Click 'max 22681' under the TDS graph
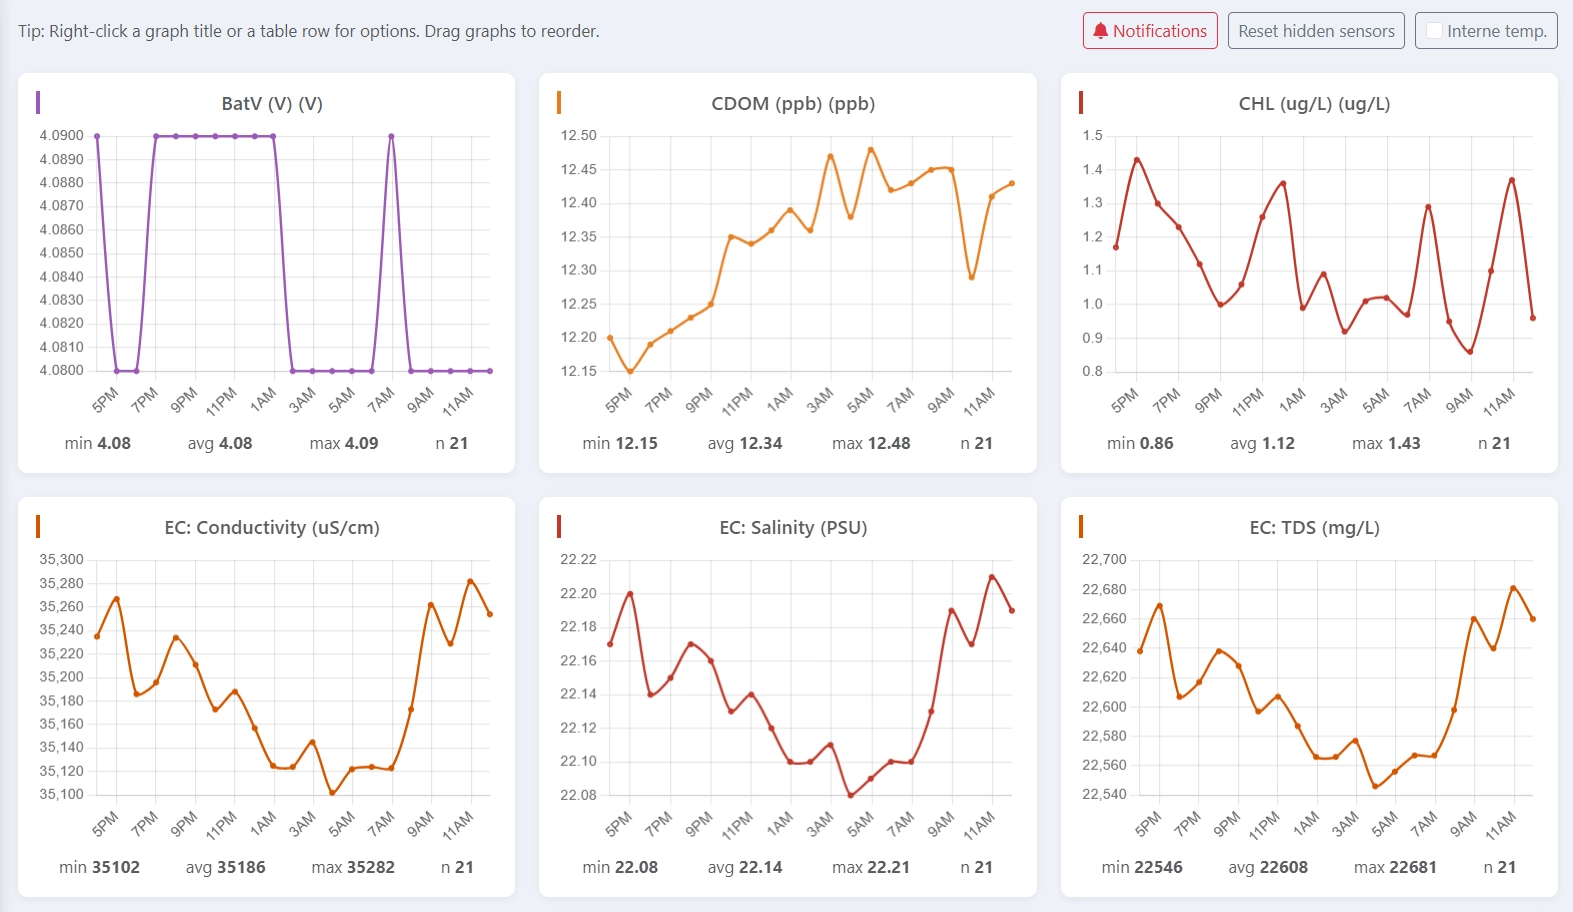 (x=1395, y=867)
